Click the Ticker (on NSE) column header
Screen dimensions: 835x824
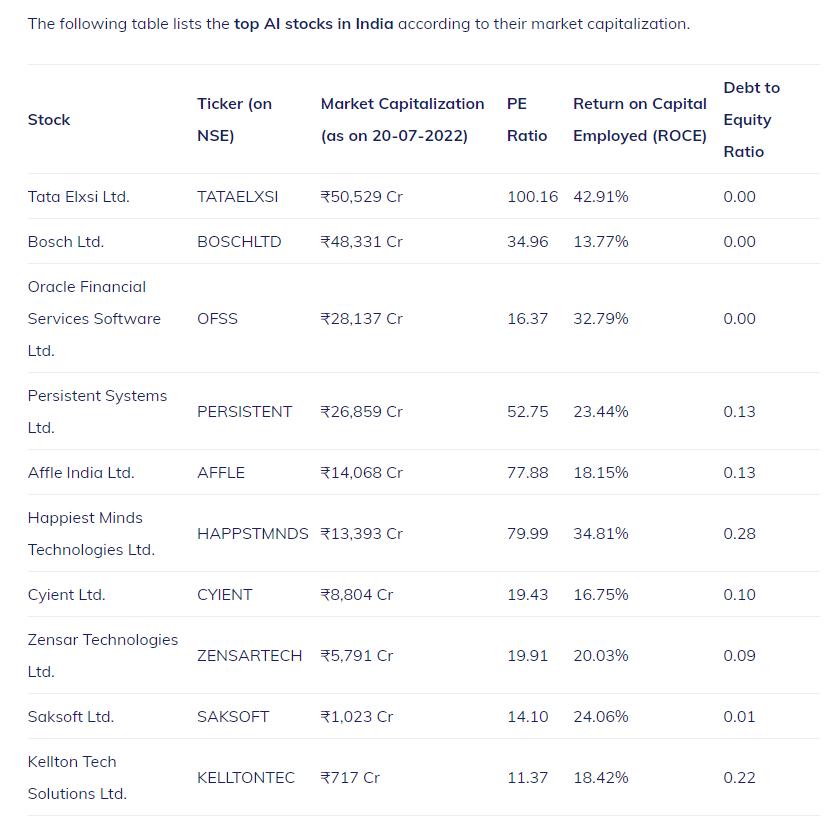click(234, 120)
